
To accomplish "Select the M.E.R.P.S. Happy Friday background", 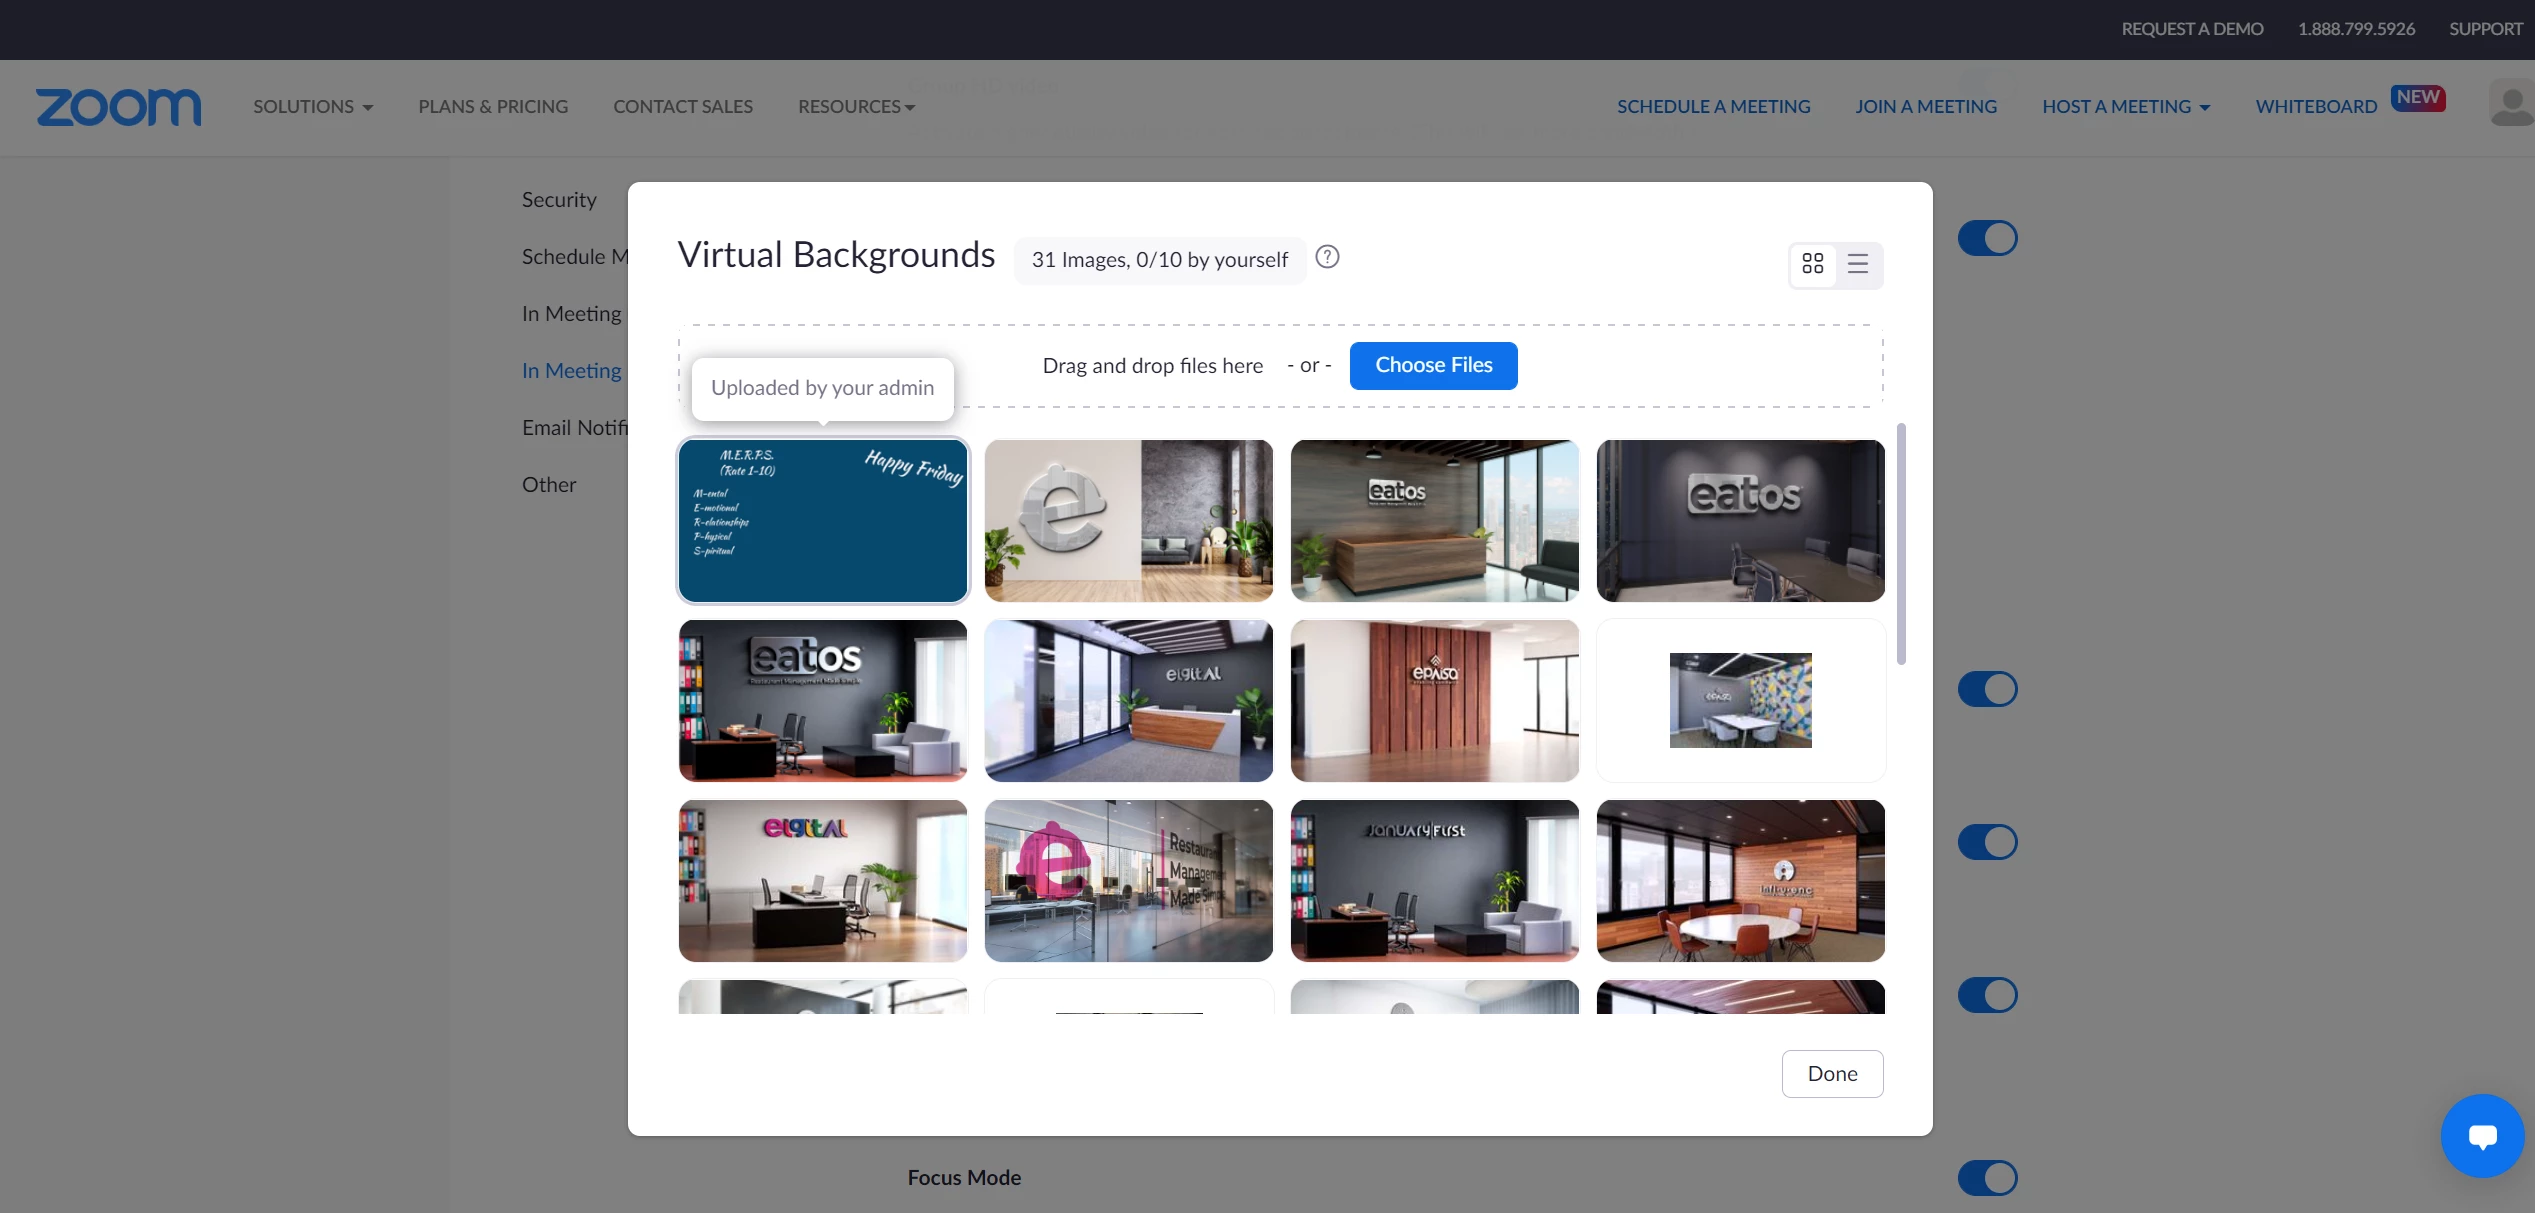I will pyautogui.click(x=823, y=521).
